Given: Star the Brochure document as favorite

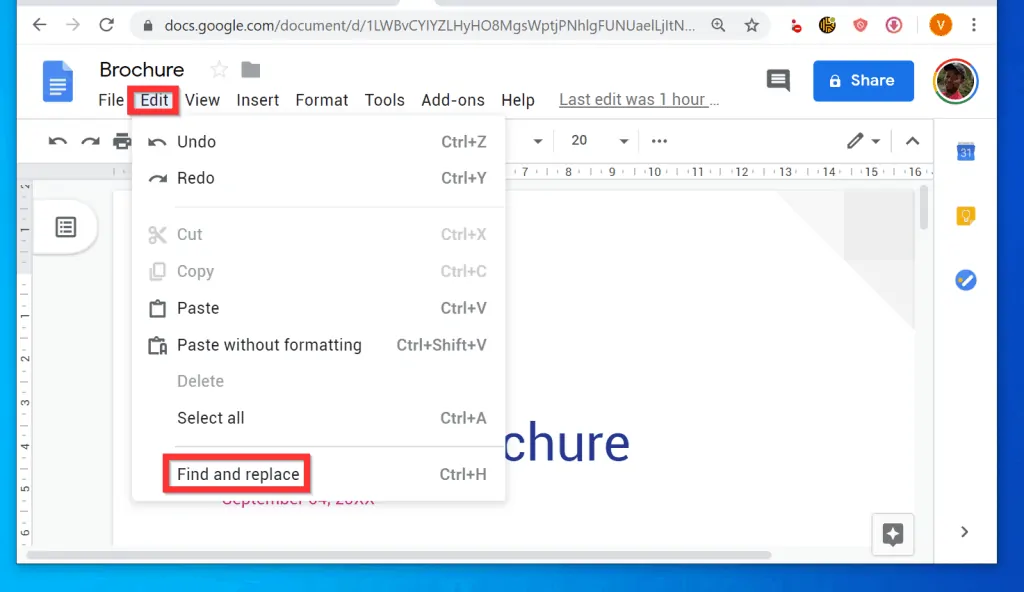Looking at the screenshot, I should pyautogui.click(x=217, y=70).
